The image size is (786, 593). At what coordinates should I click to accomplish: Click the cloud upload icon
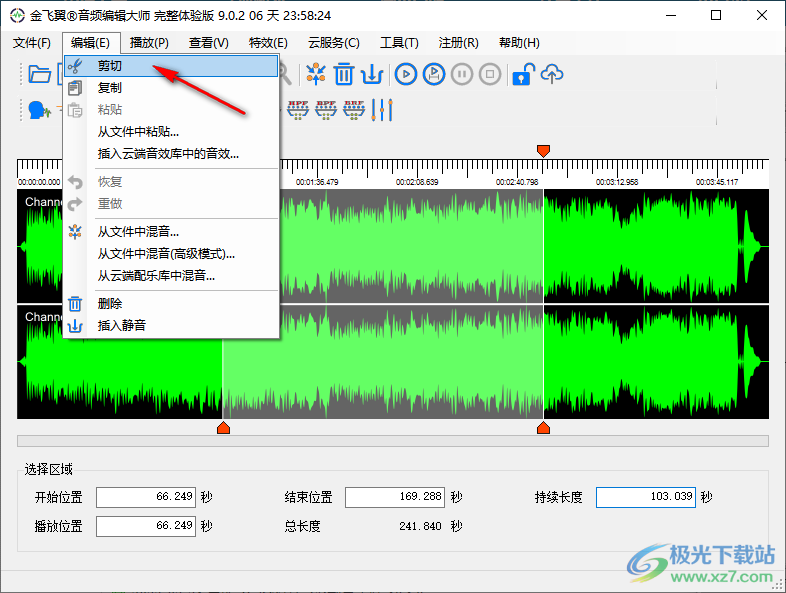pyautogui.click(x=552, y=74)
